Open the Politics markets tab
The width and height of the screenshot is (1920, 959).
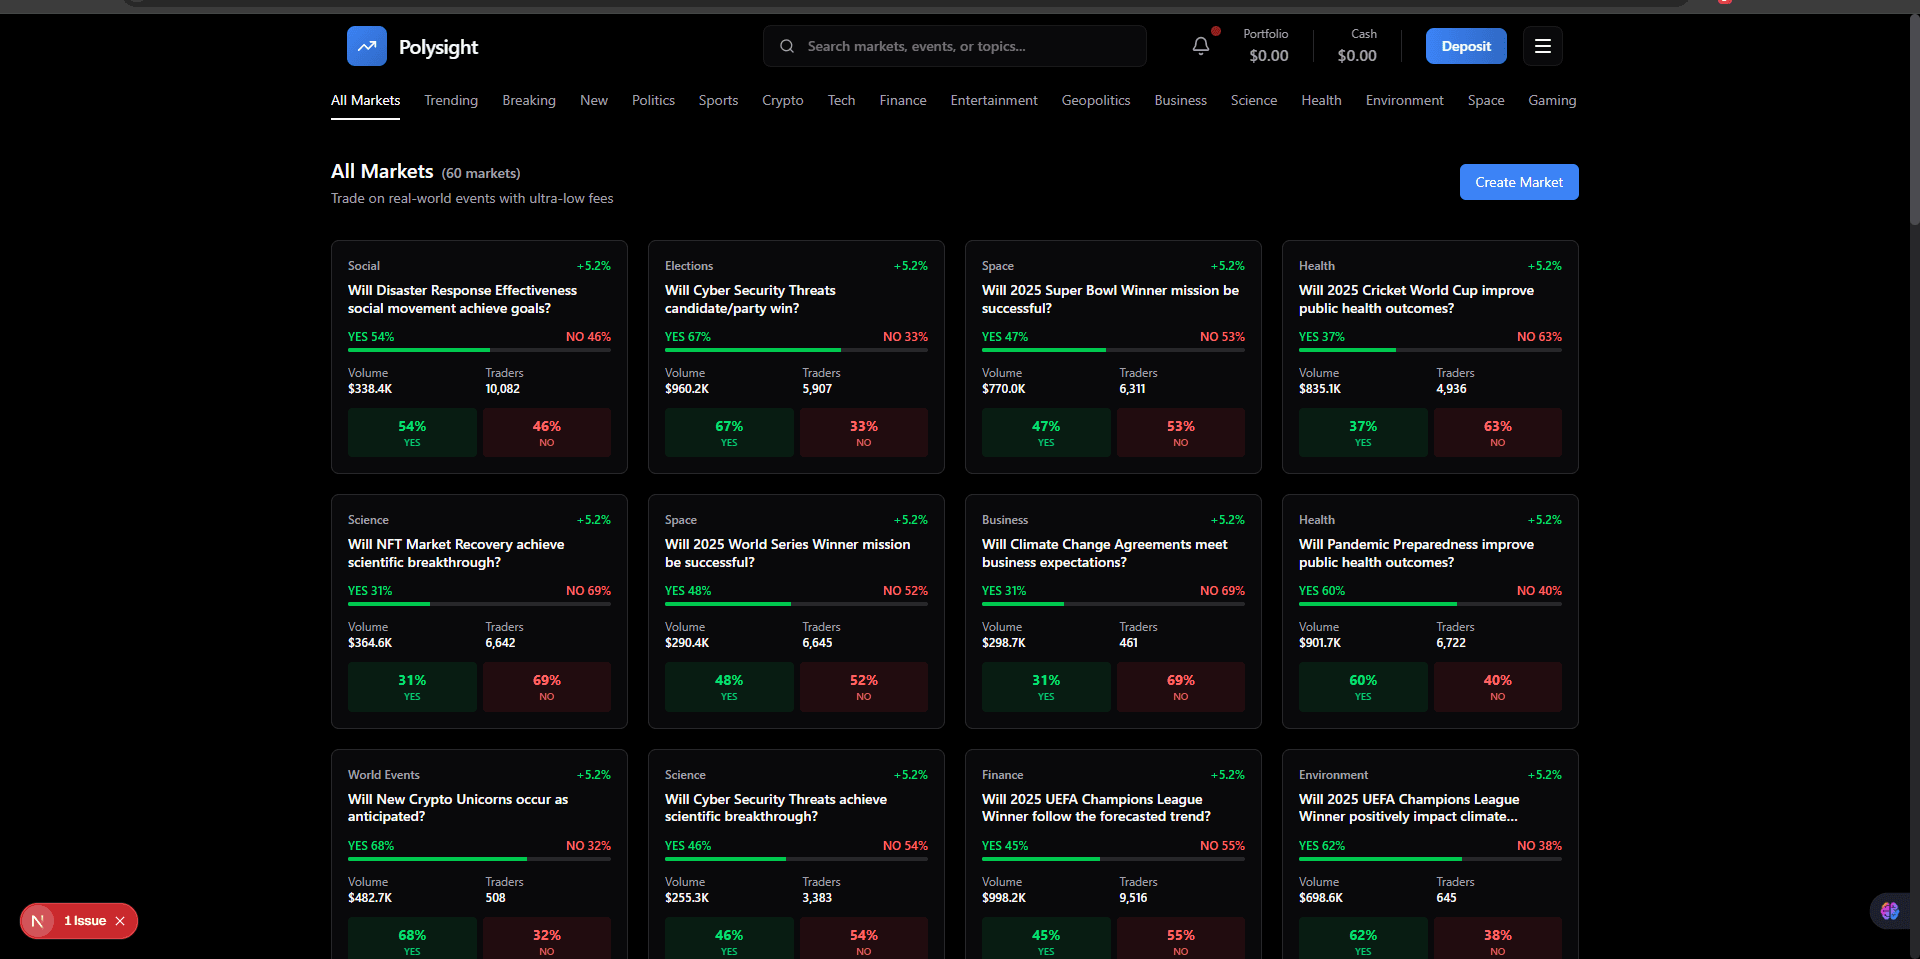coord(653,100)
